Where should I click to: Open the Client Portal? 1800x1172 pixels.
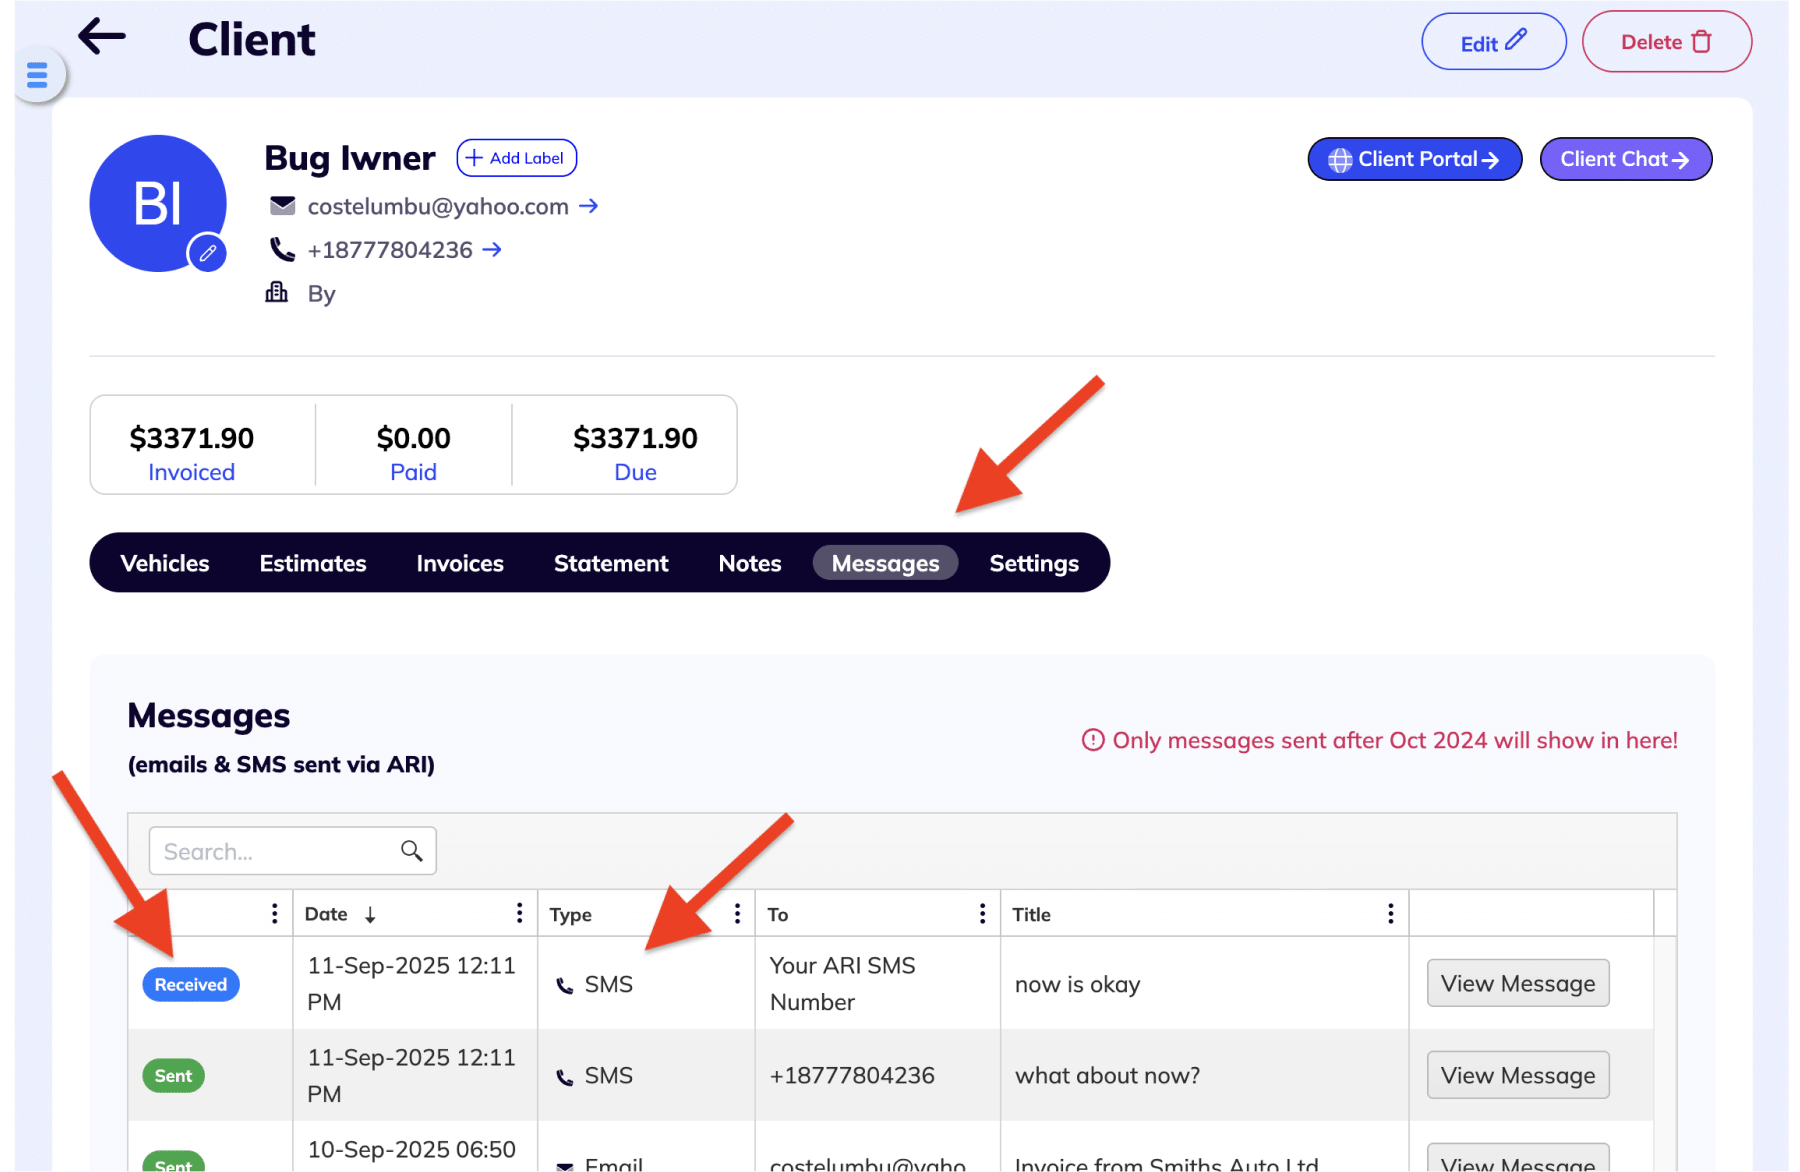tap(1414, 160)
